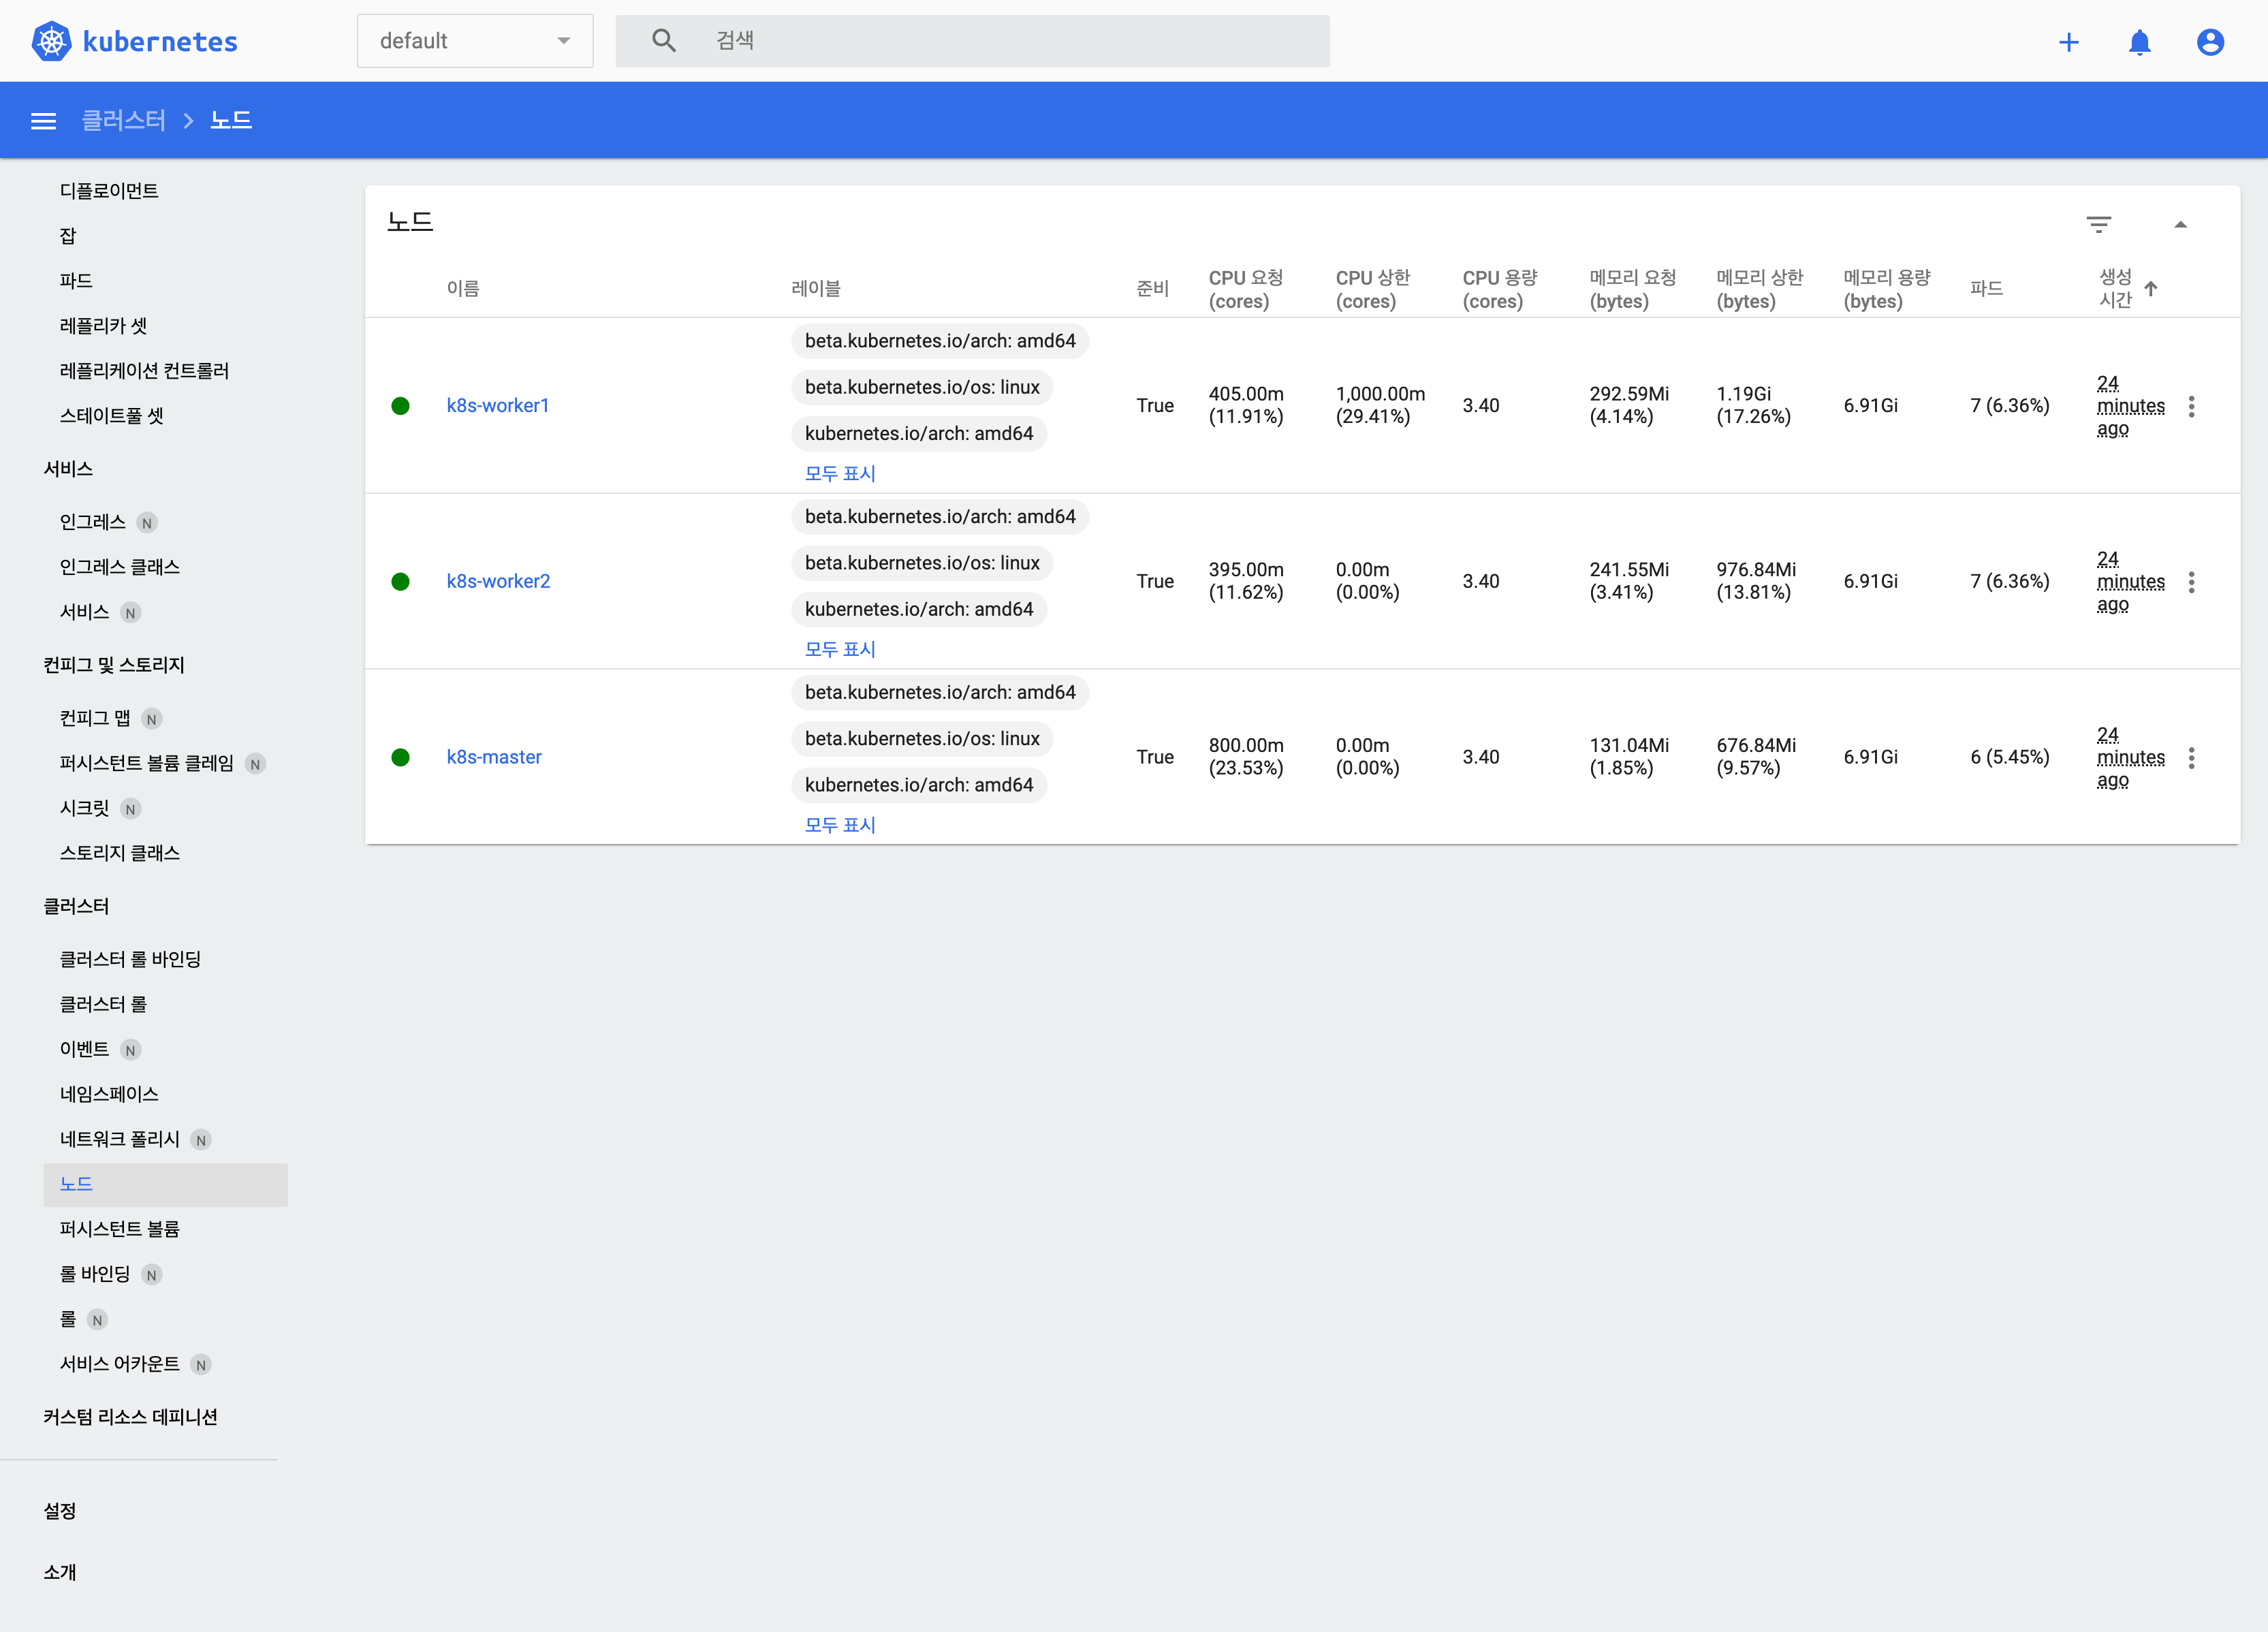Click the plus create resource icon

pos(2069,42)
